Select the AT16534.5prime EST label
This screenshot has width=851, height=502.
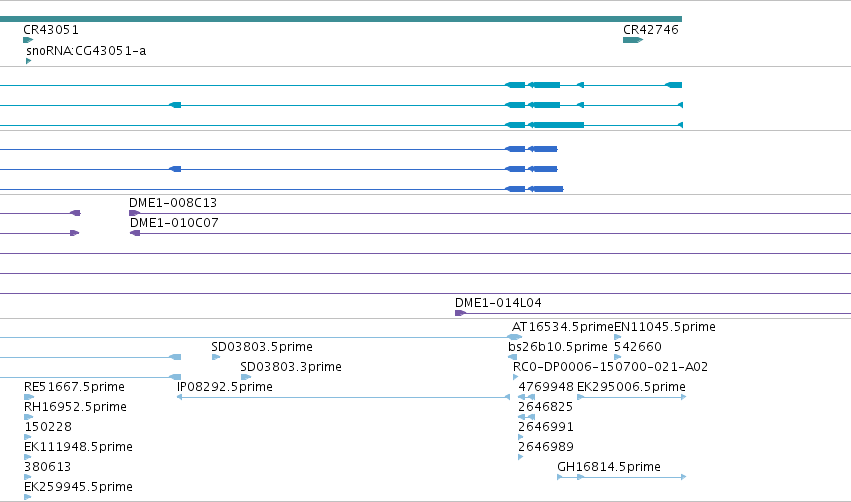[x=563, y=327]
